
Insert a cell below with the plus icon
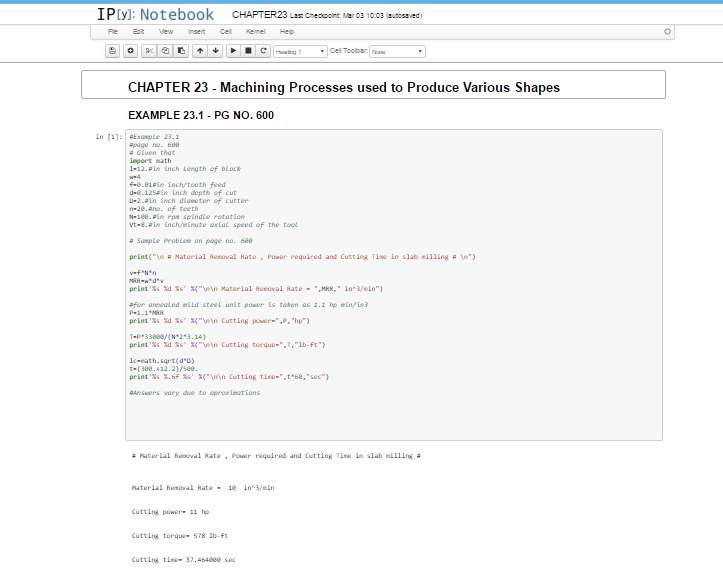[x=131, y=50]
